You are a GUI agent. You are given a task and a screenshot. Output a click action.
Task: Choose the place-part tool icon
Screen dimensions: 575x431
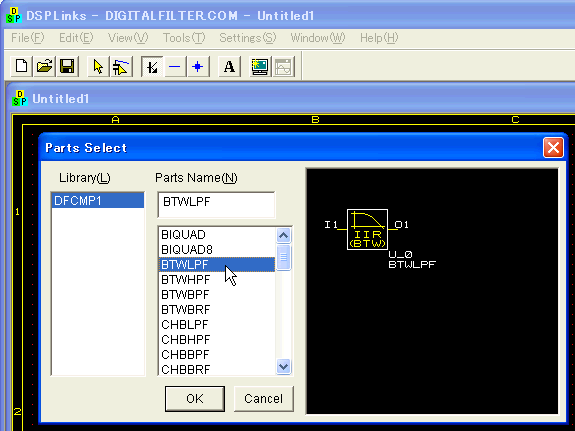(121, 66)
